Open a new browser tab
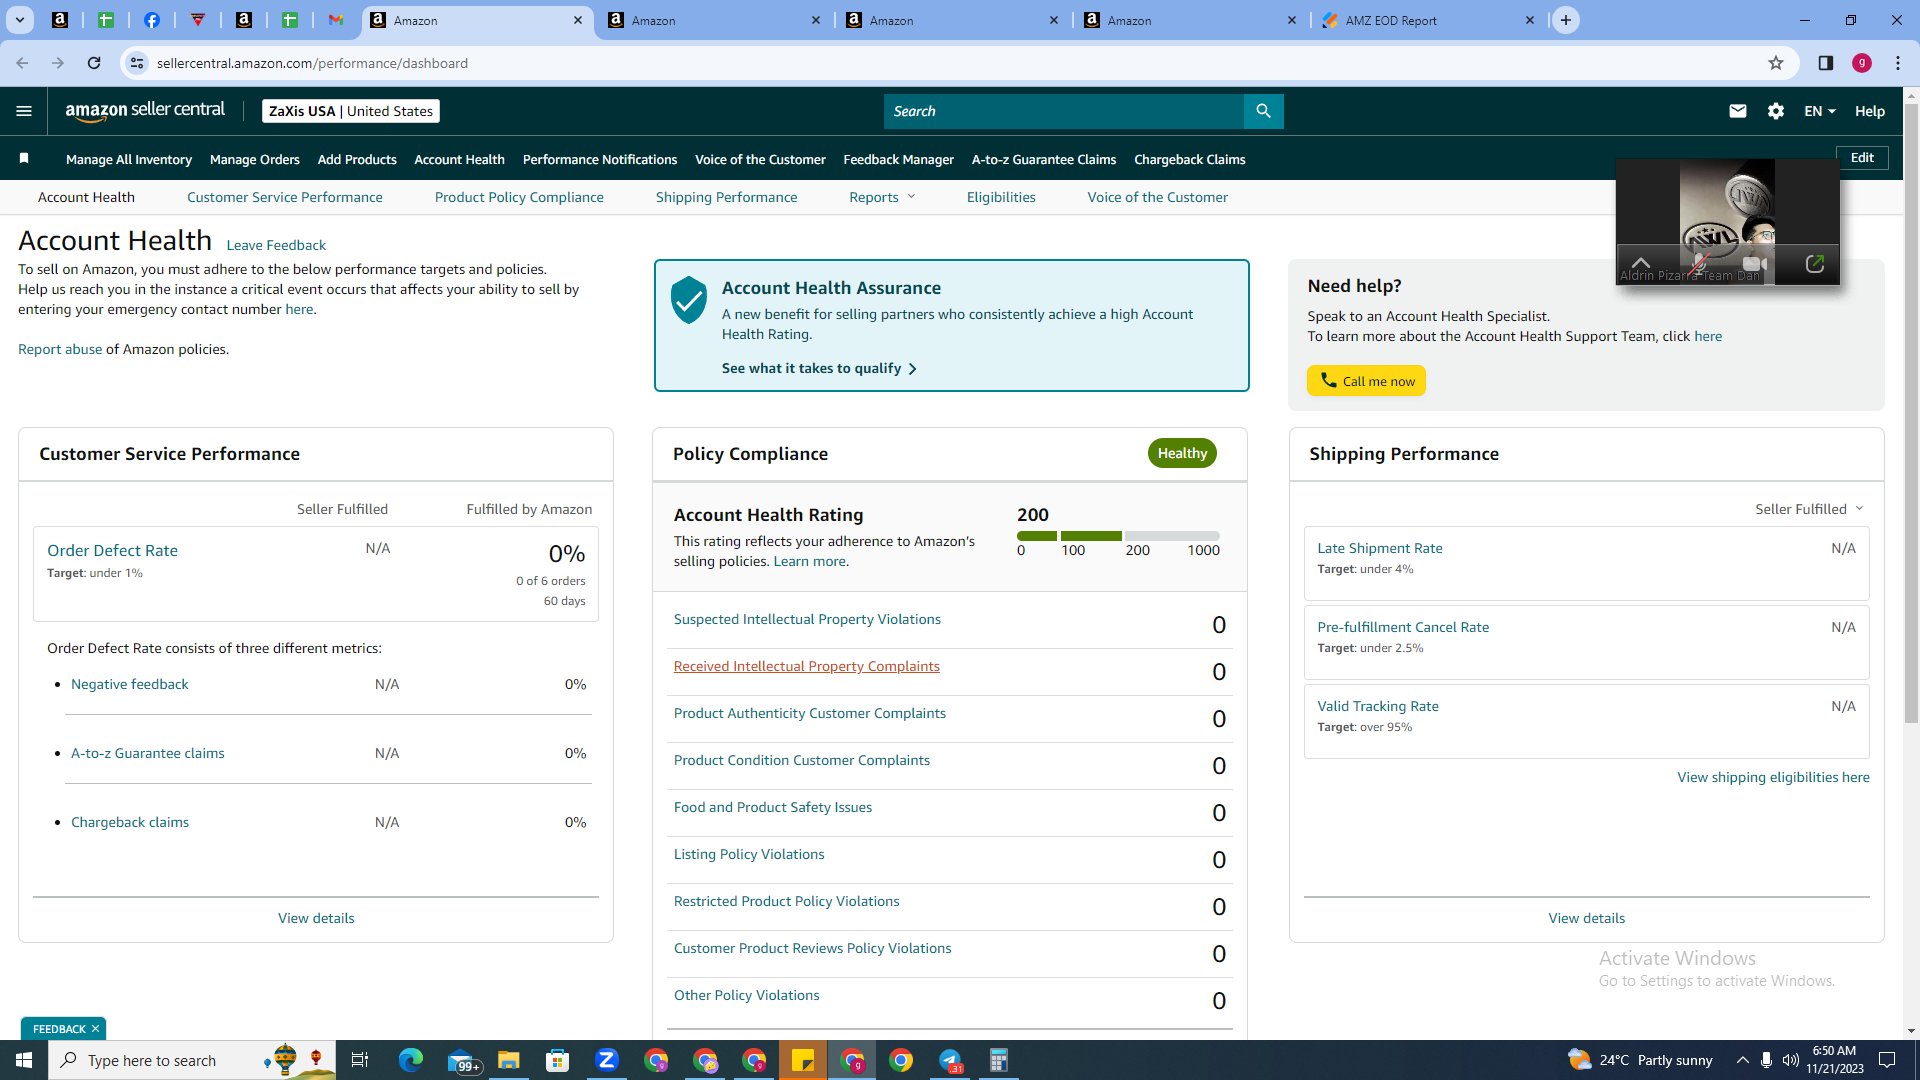This screenshot has width=1920, height=1080. coord(1566,20)
